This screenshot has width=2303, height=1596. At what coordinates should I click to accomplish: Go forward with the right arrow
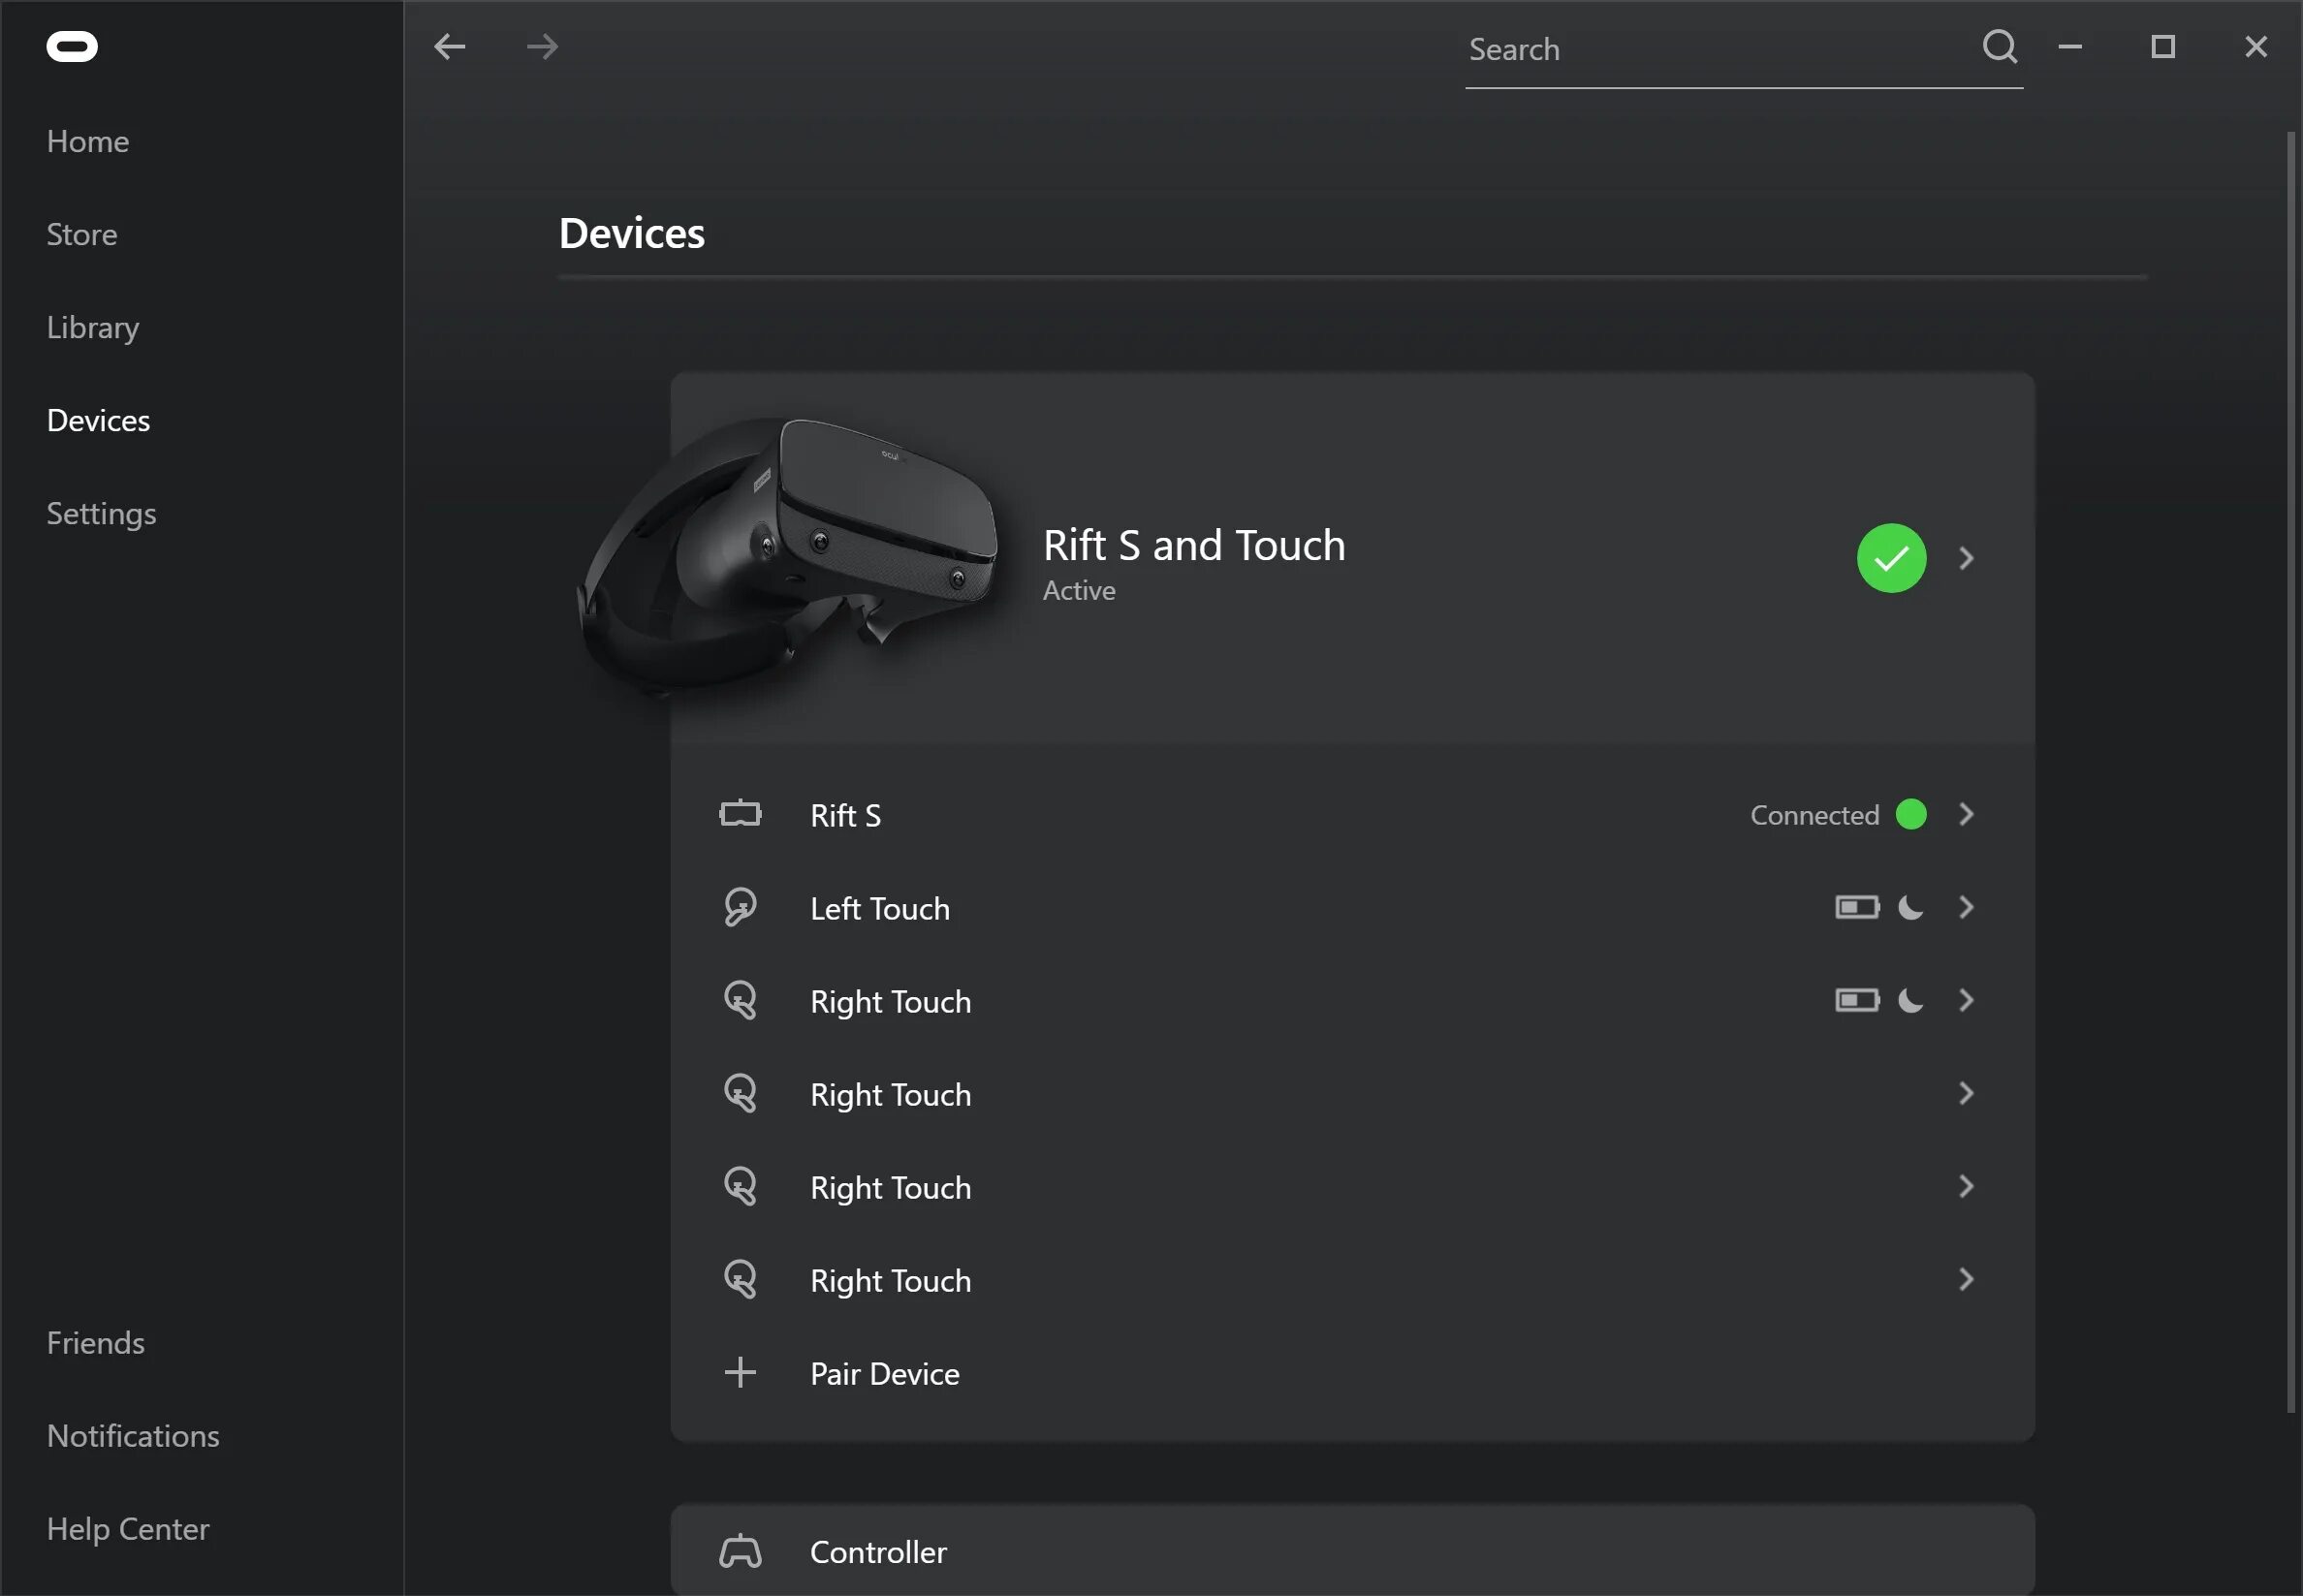coord(542,47)
